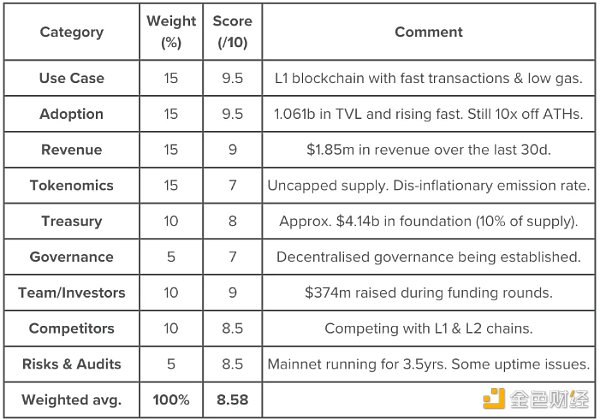The width and height of the screenshot is (600, 420).
Task: Select the Use Case row label
Action: pyautogui.click(x=72, y=78)
